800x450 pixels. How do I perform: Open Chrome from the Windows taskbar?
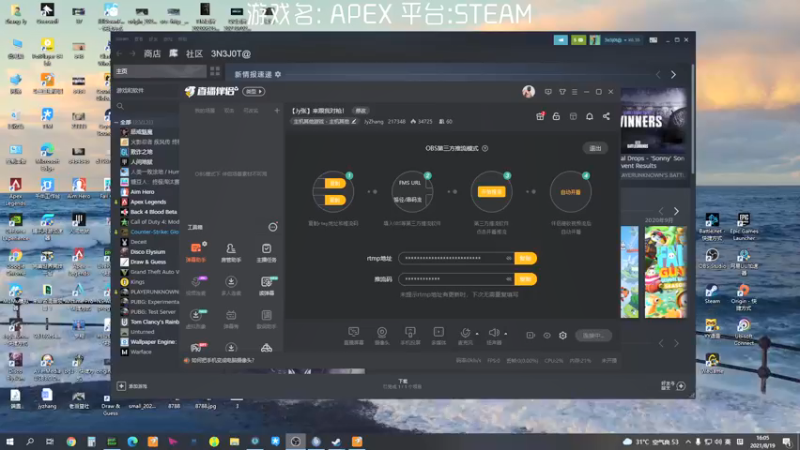pos(71,441)
